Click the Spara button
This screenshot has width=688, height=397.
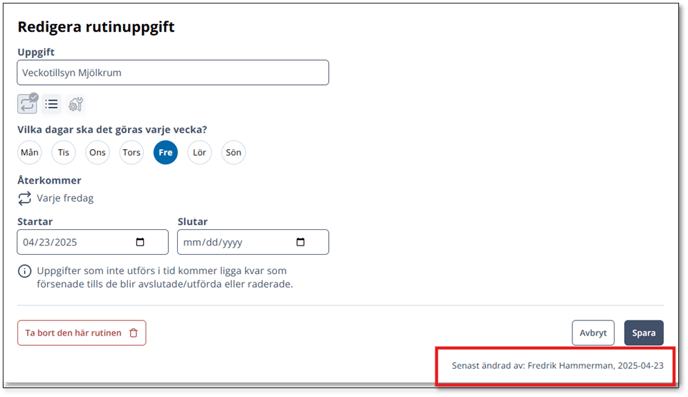(644, 333)
